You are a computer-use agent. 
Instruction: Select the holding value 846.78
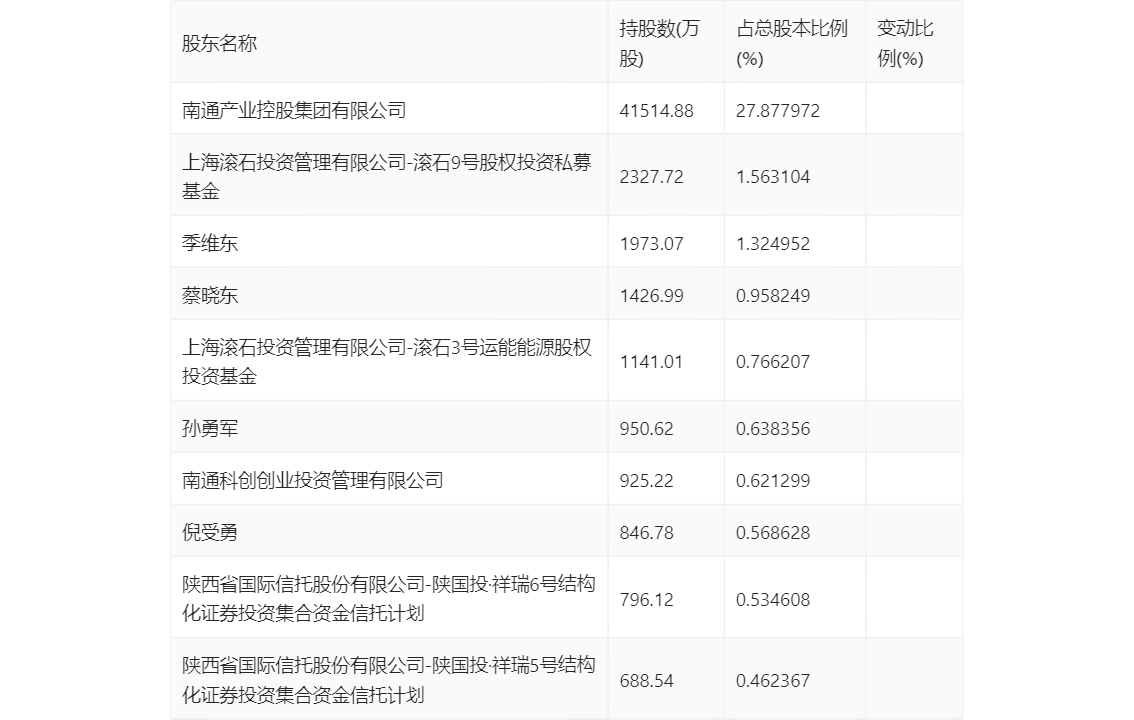pos(646,533)
